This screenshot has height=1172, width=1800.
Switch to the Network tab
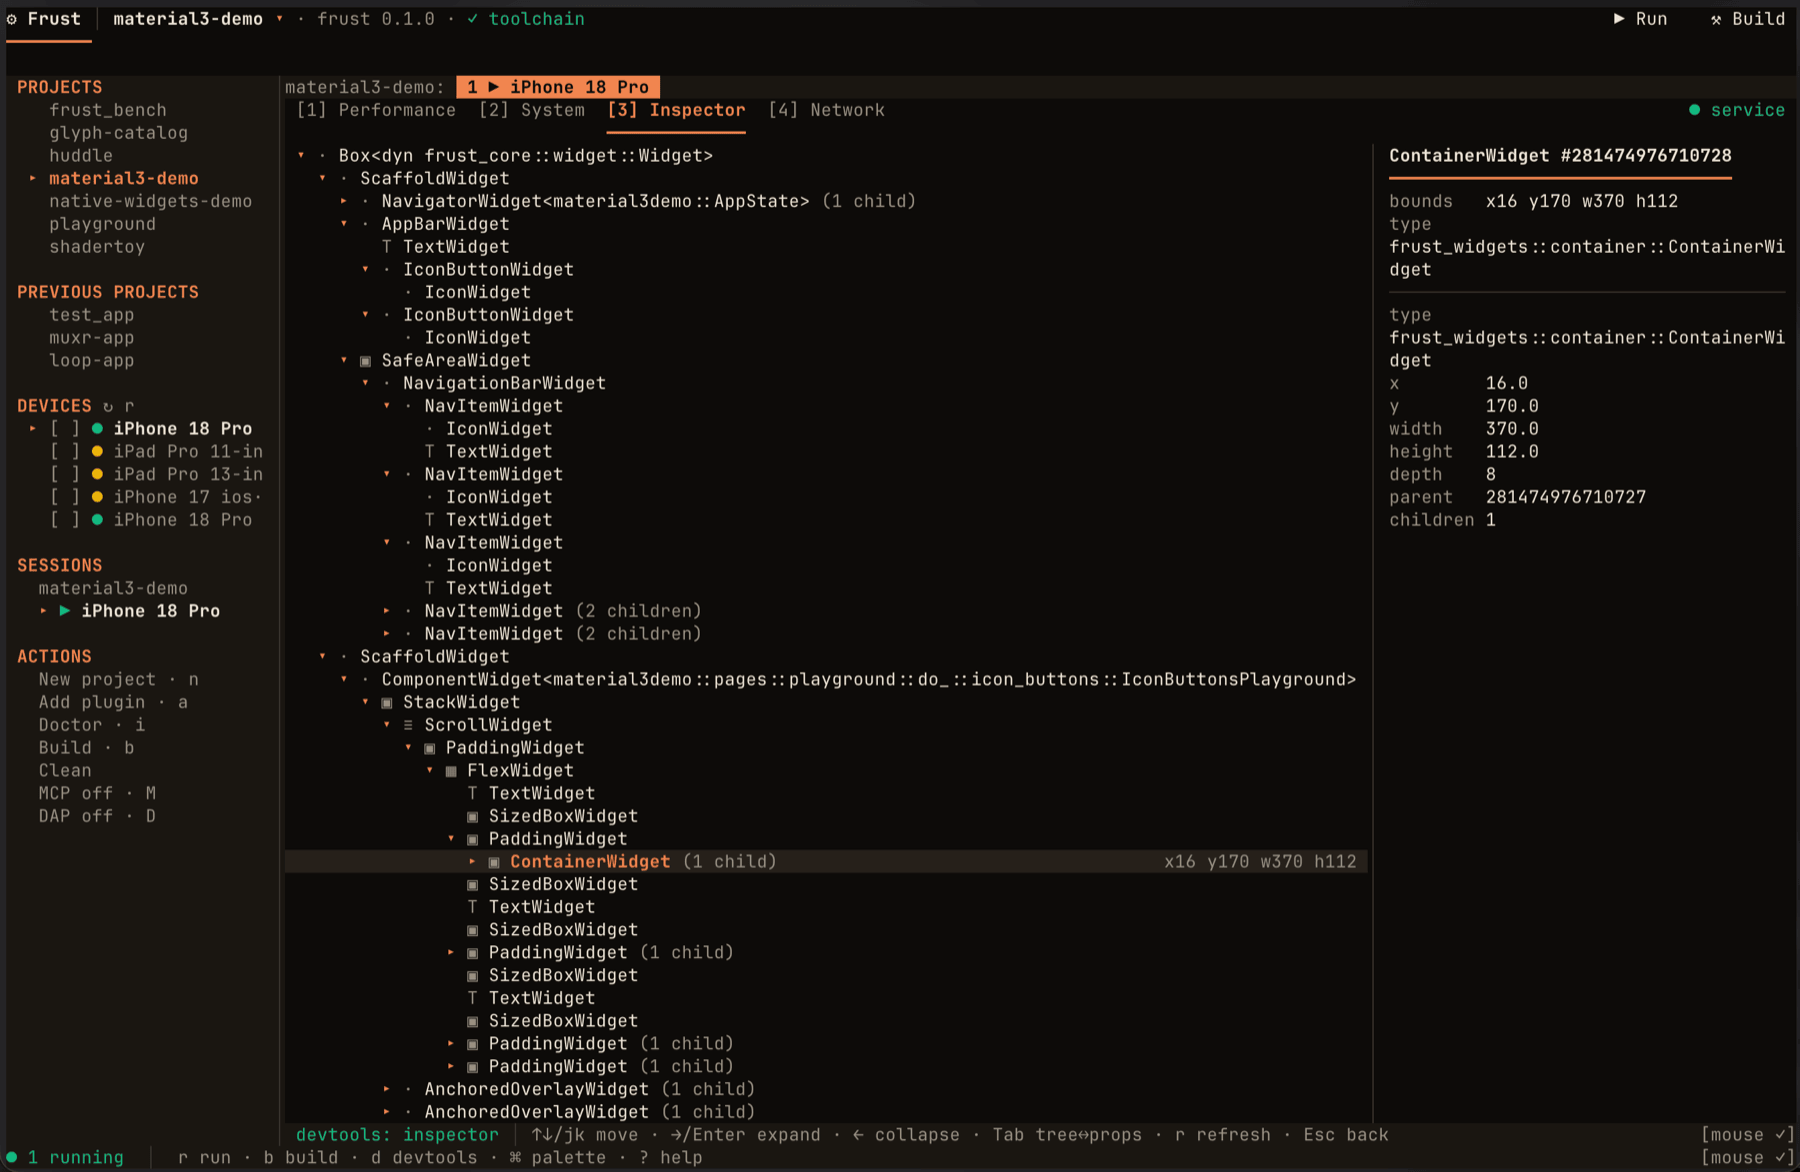[826, 110]
